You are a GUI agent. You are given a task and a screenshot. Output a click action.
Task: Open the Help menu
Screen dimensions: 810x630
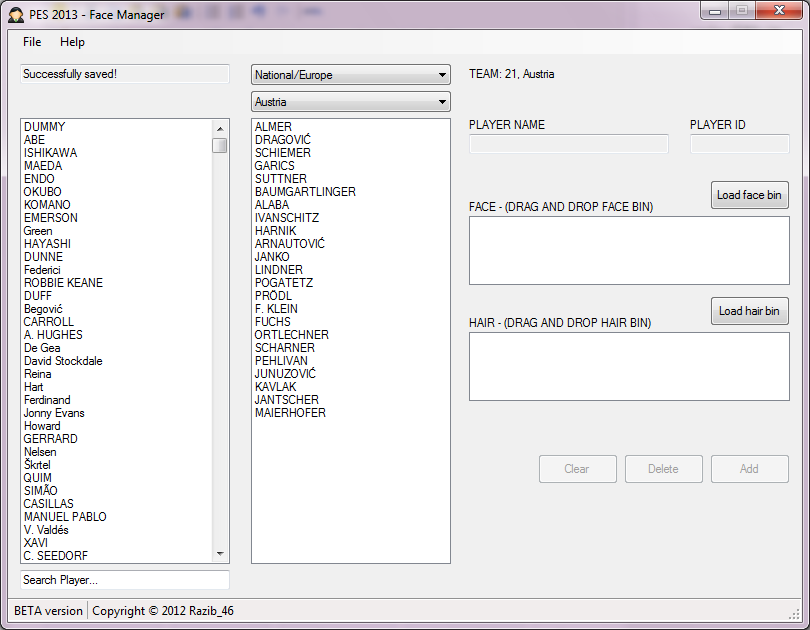(x=72, y=42)
